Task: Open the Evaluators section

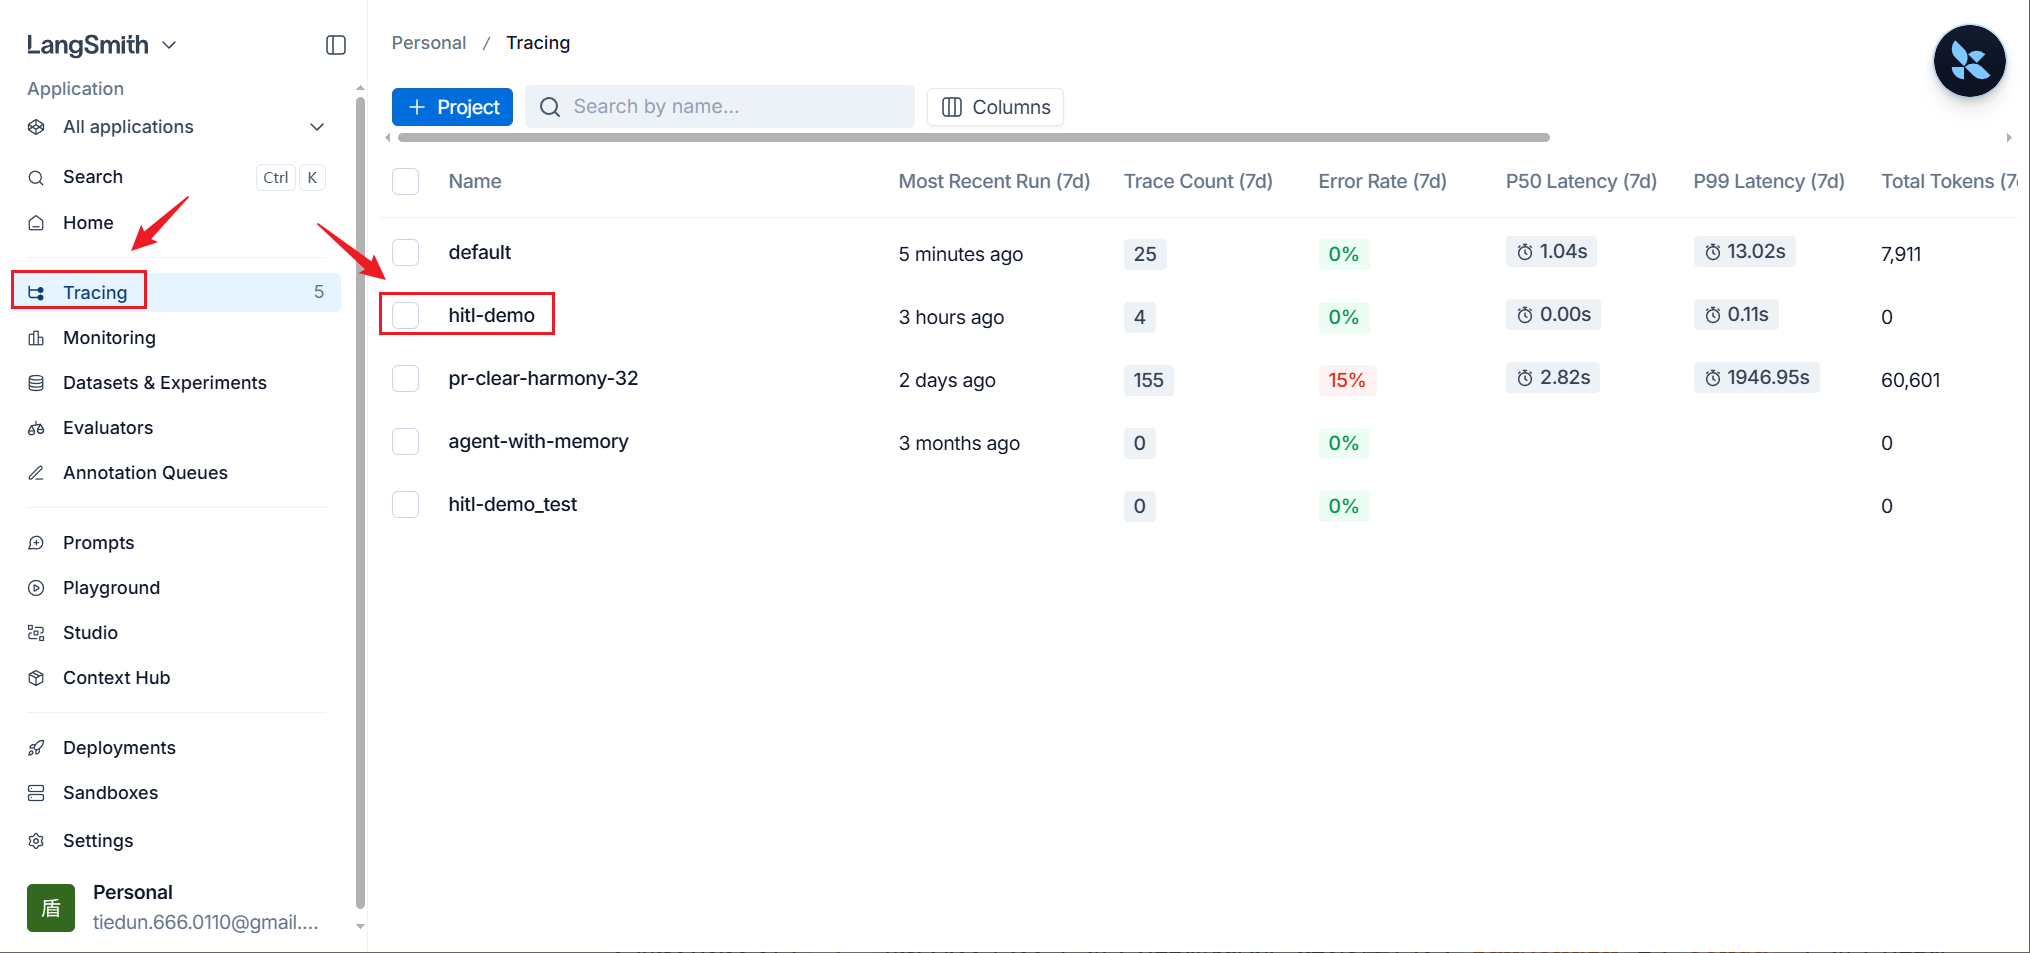Action: (108, 428)
